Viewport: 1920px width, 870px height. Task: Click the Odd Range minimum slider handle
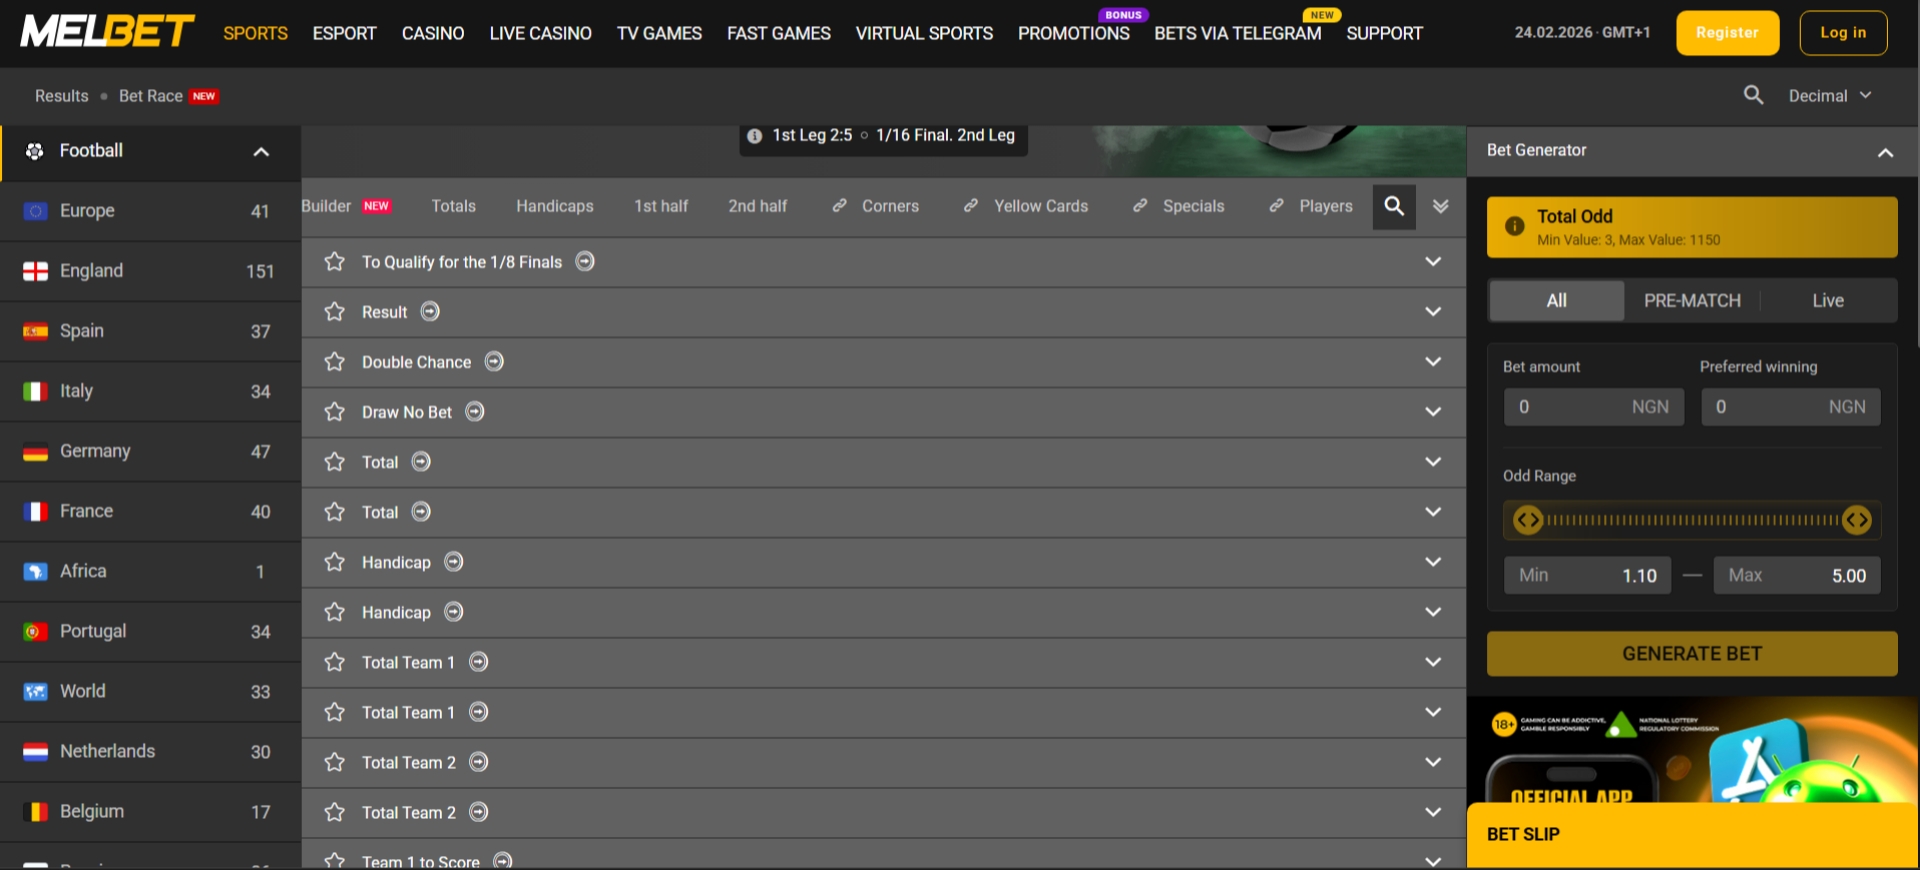pos(1528,520)
